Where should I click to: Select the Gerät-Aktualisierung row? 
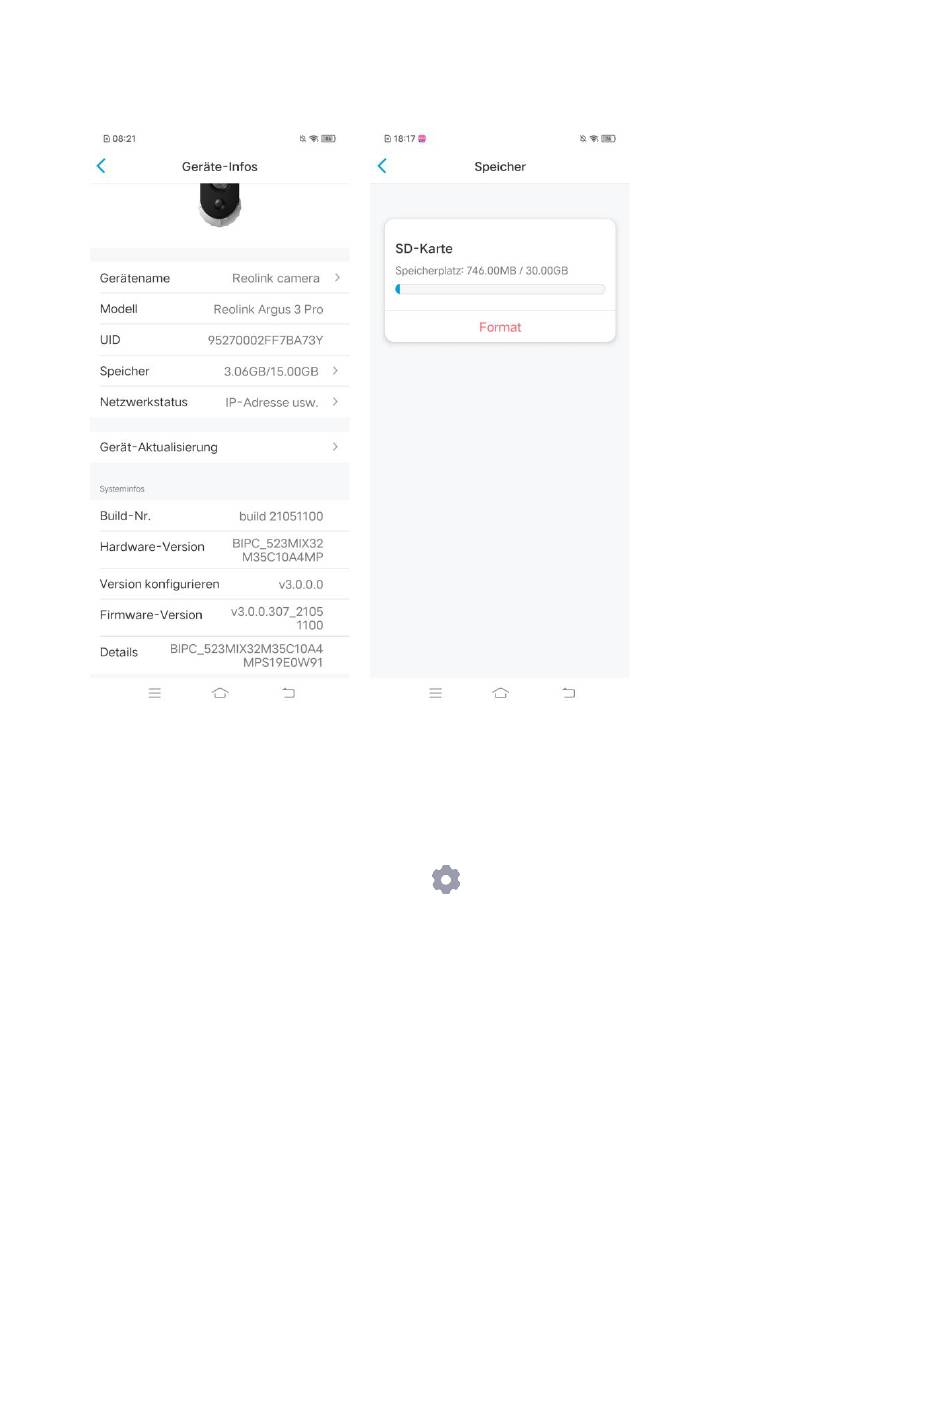click(220, 447)
